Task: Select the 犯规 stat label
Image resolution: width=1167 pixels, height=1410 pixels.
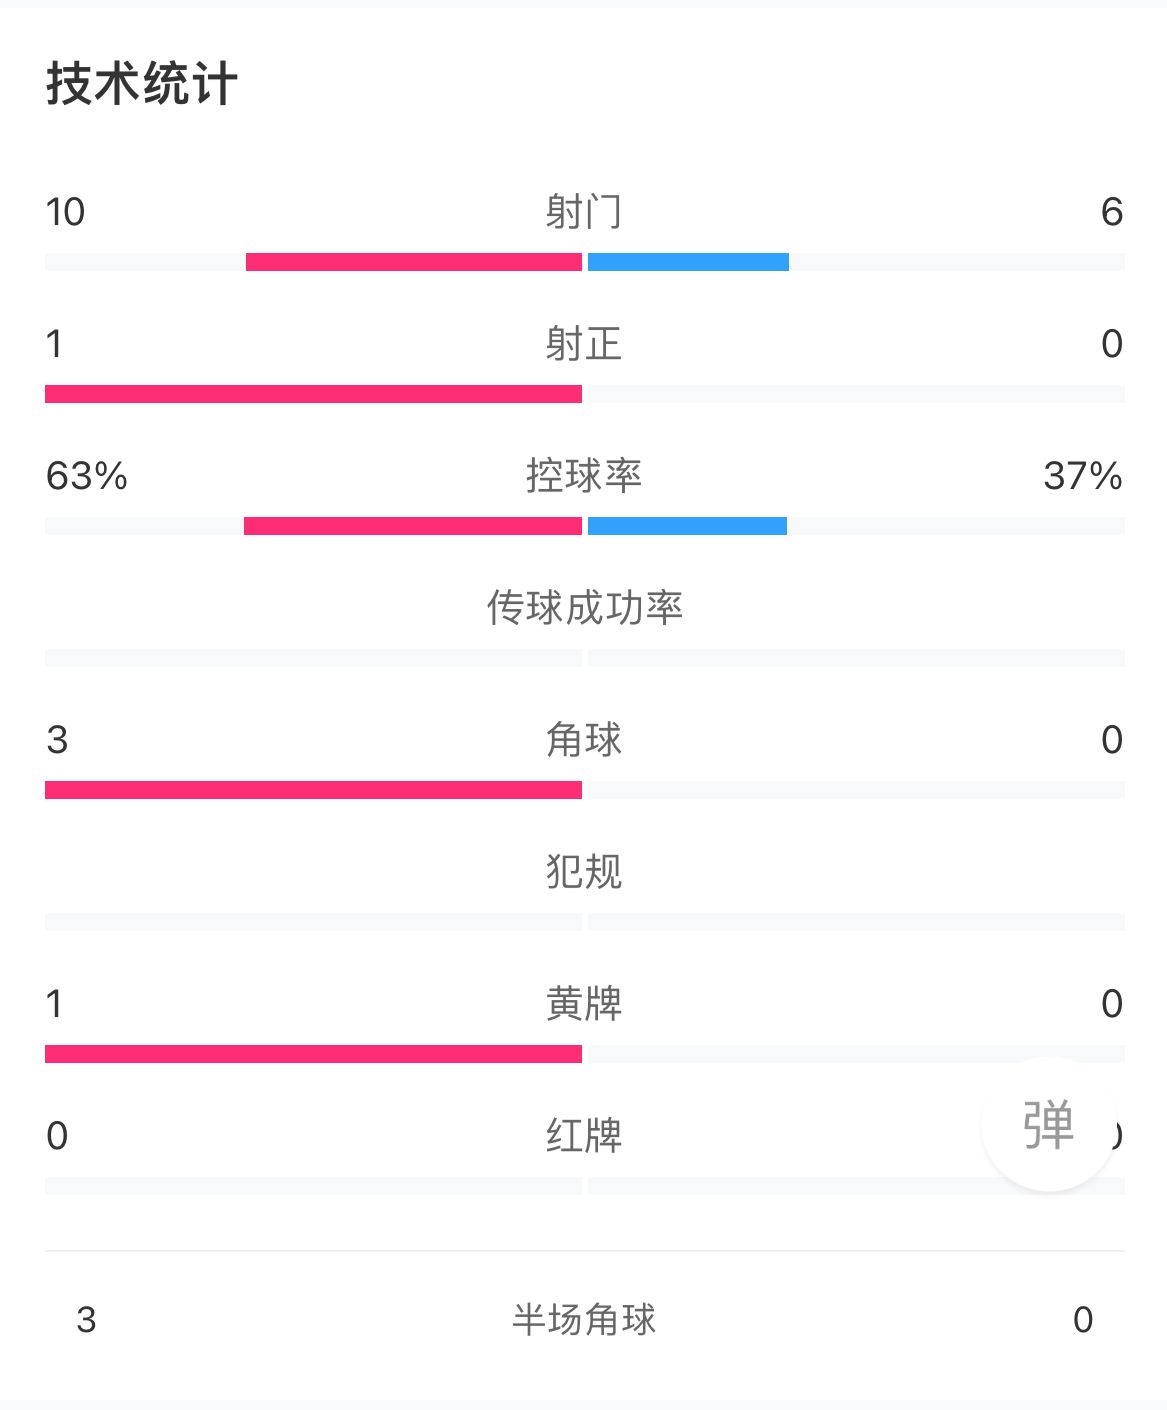Action: pyautogui.click(x=584, y=872)
